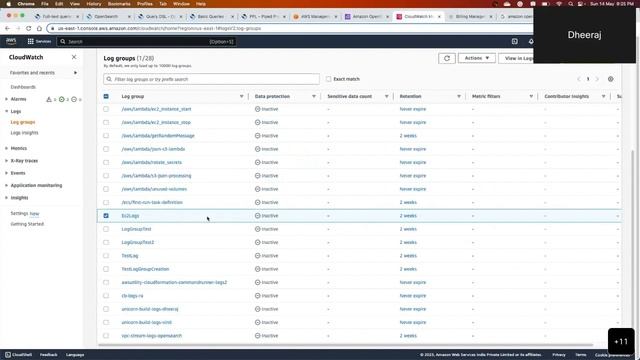The width and height of the screenshot is (640, 360).
Task: Open the Chrome Profiles menu
Action: point(144,4)
